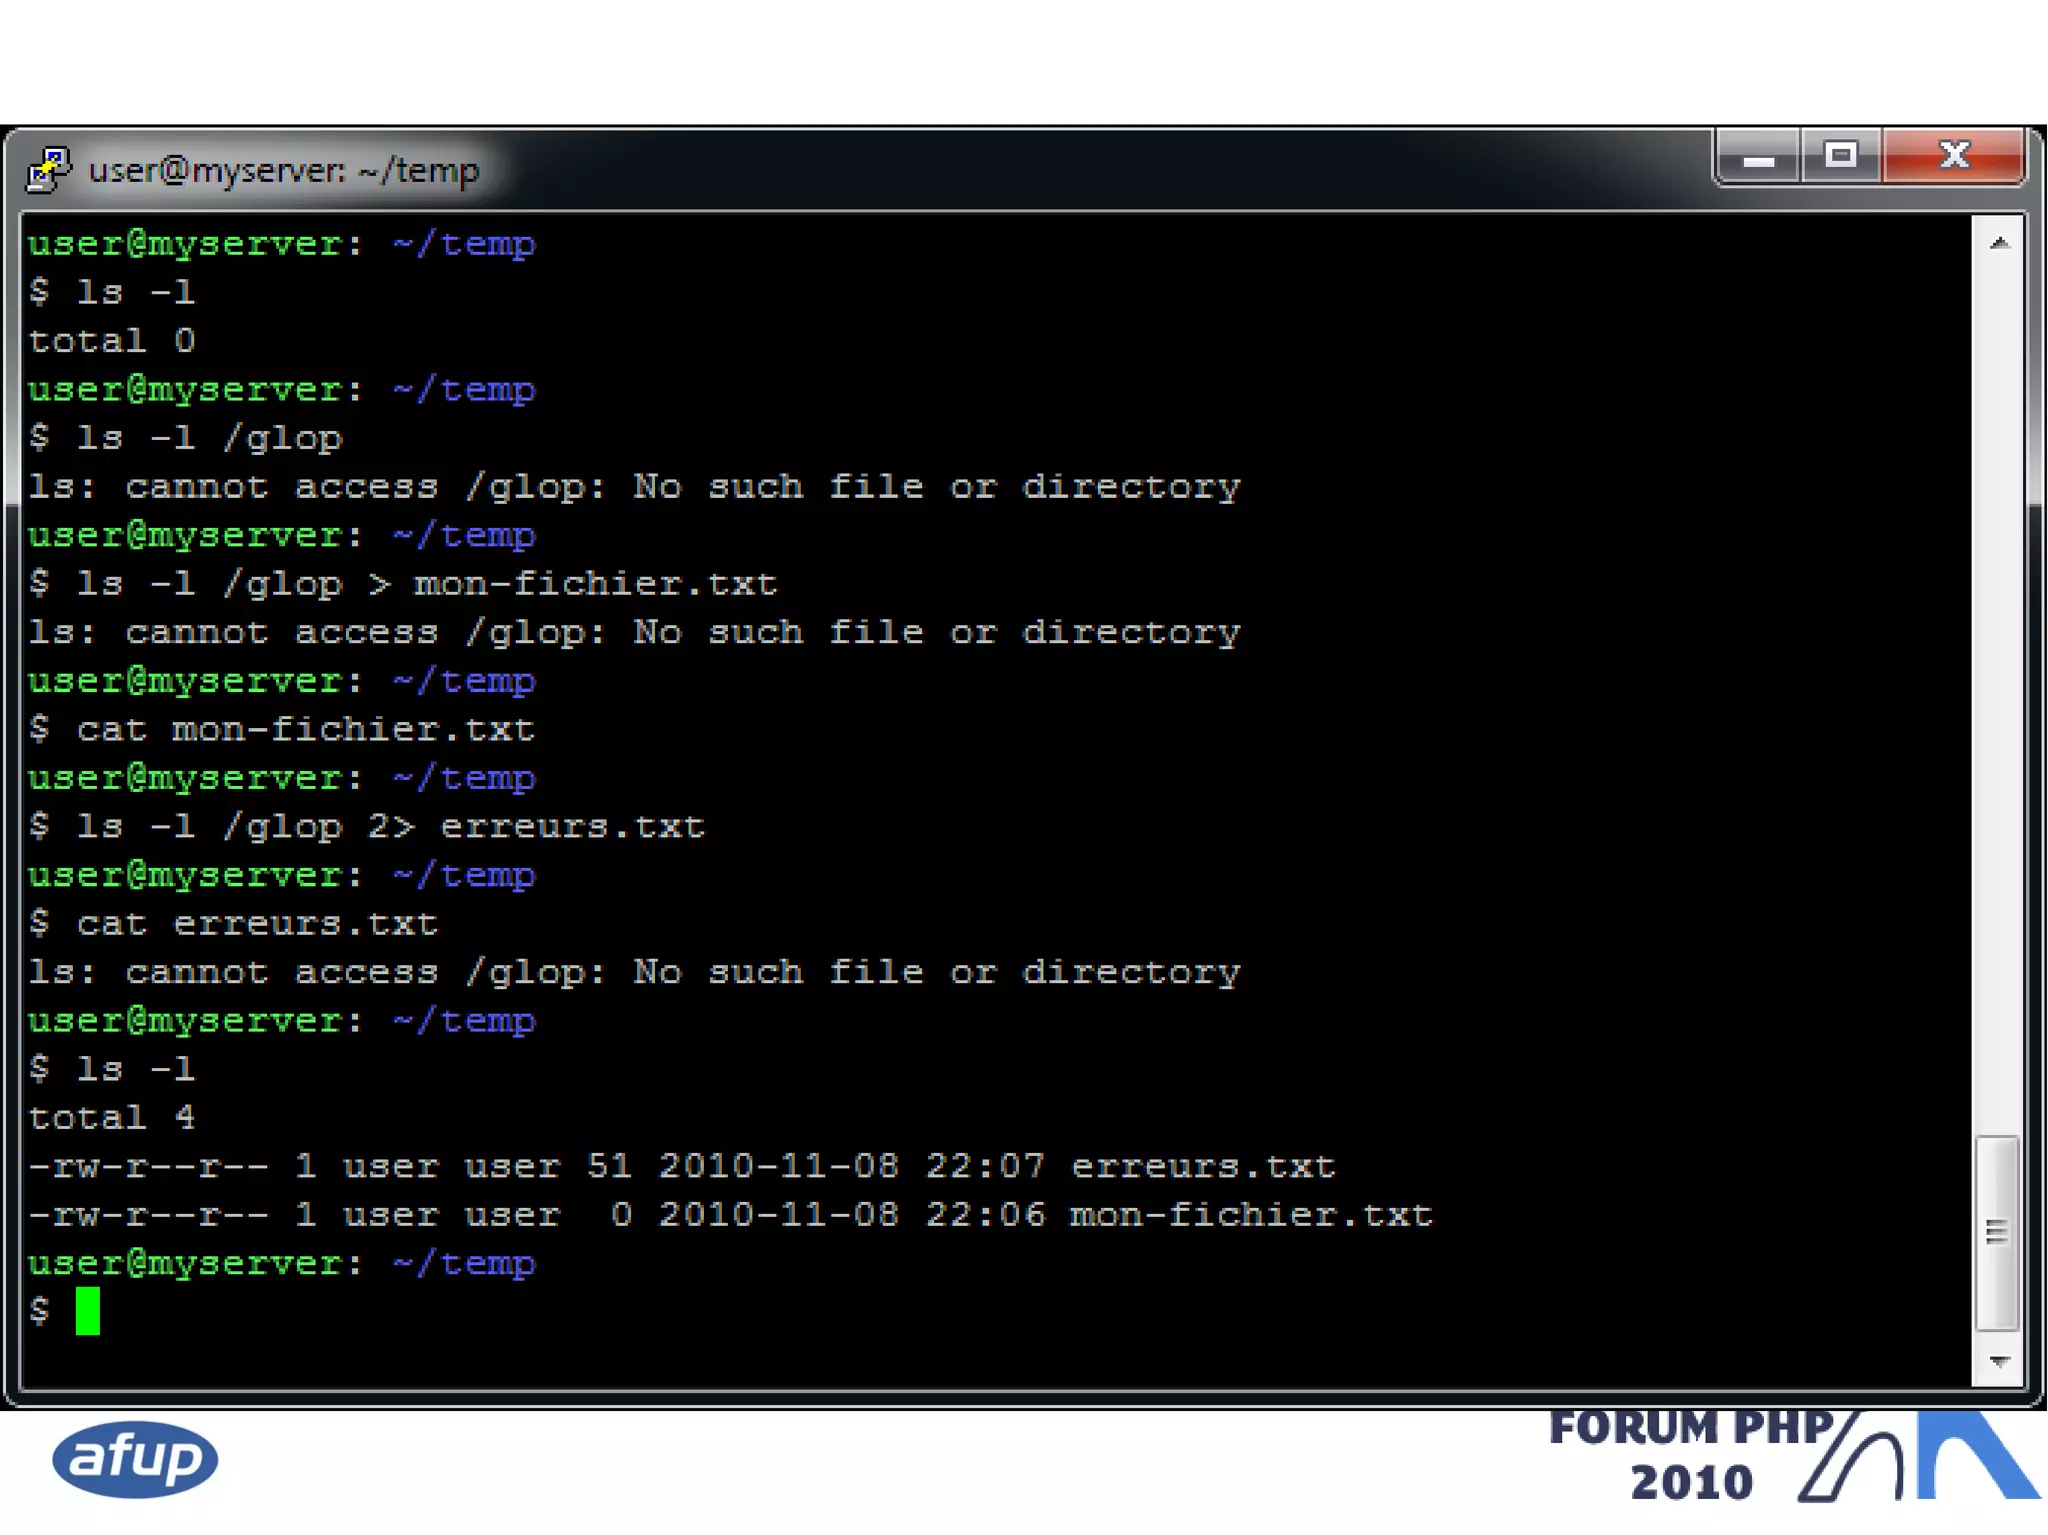Click the 'total 0' output line
The width and height of the screenshot is (2048, 1535).
click(112, 341)
